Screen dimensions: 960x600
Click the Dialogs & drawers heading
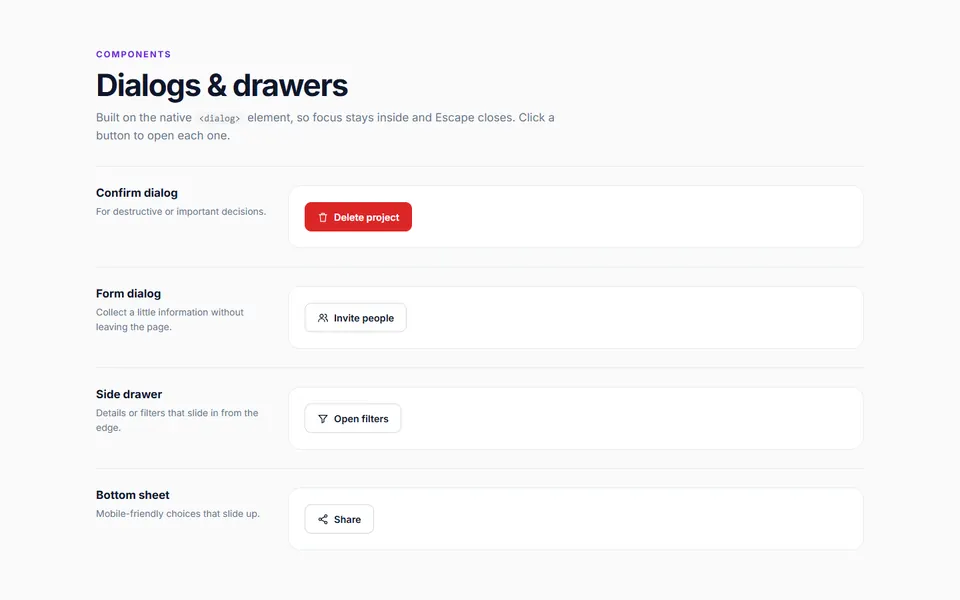222,85
